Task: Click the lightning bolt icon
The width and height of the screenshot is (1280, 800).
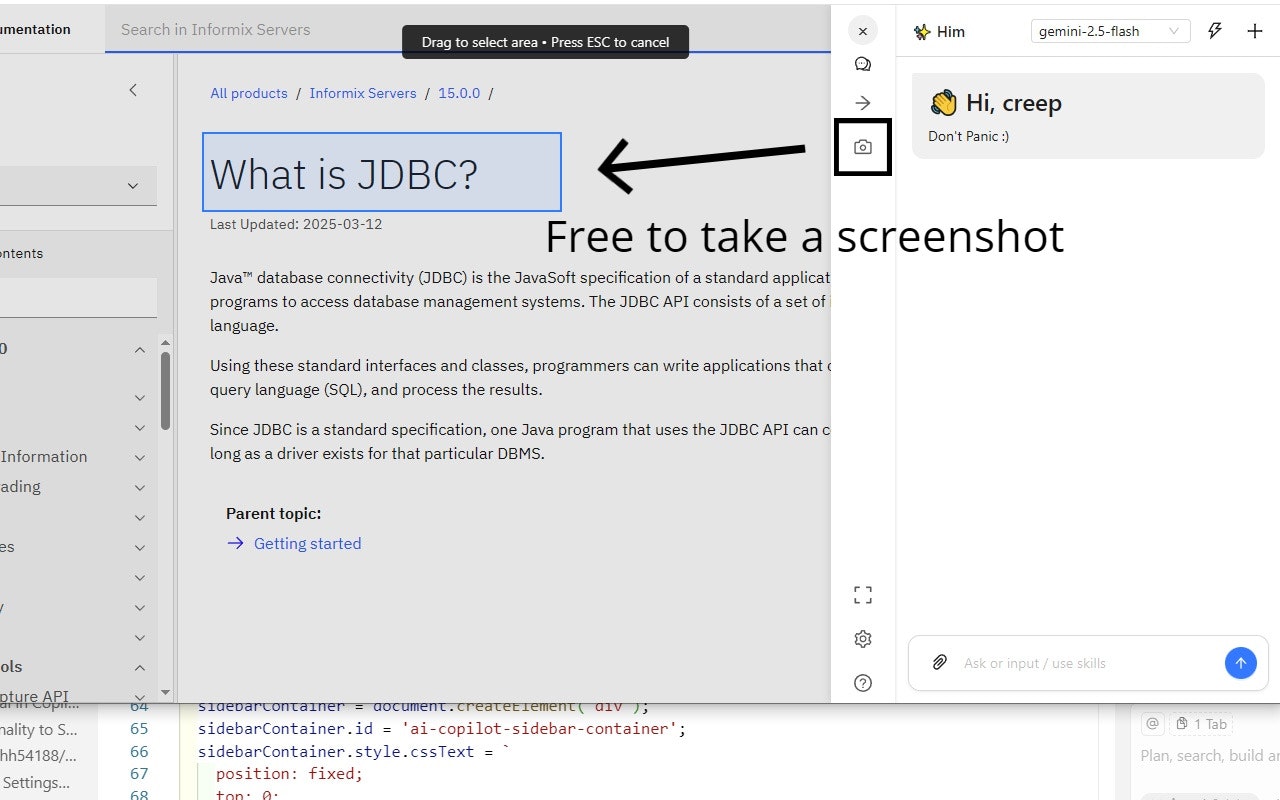Action: 1215,31
